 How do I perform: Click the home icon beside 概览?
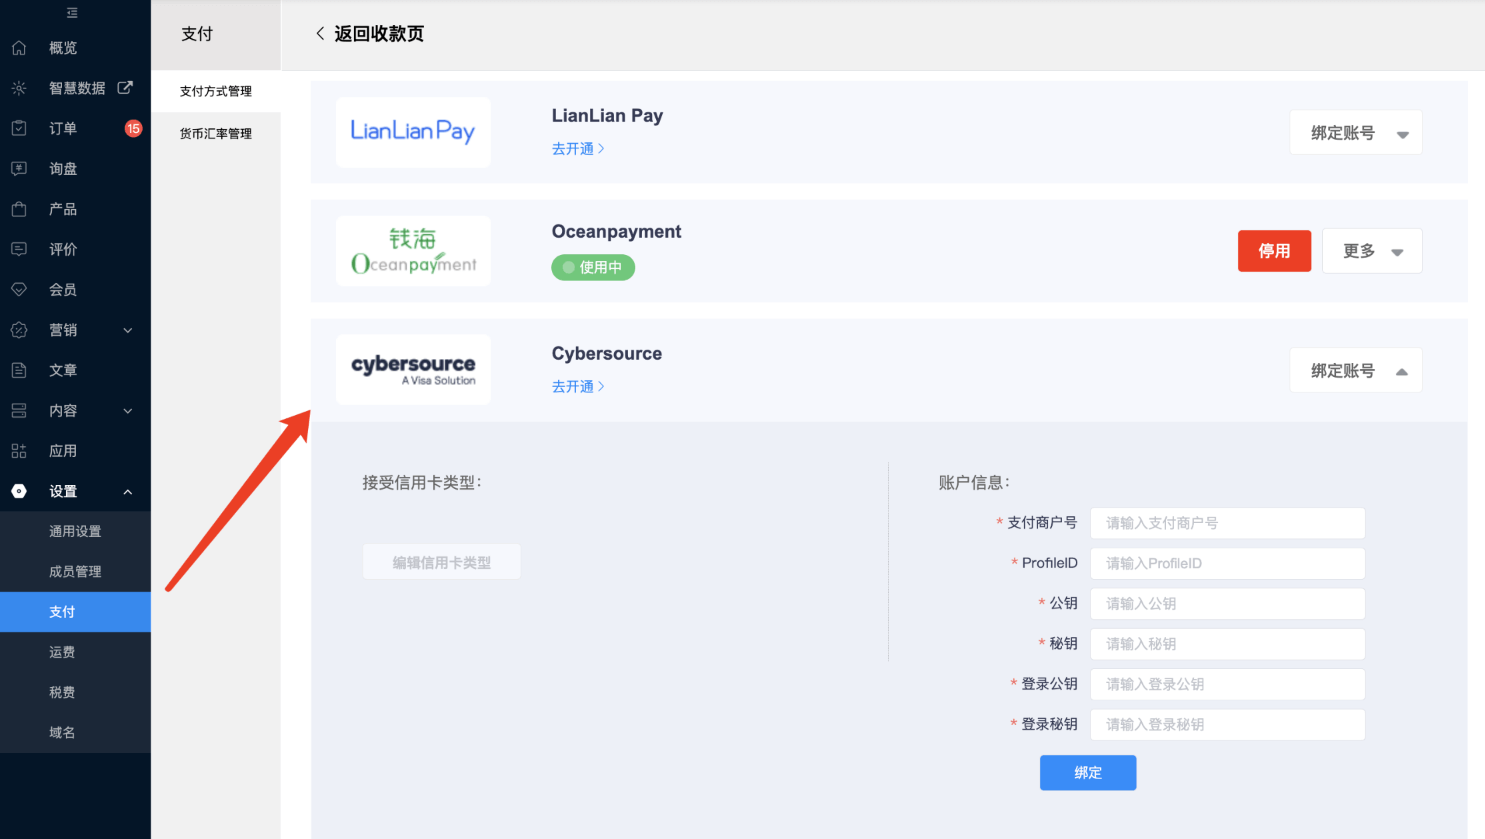point(19,48)
